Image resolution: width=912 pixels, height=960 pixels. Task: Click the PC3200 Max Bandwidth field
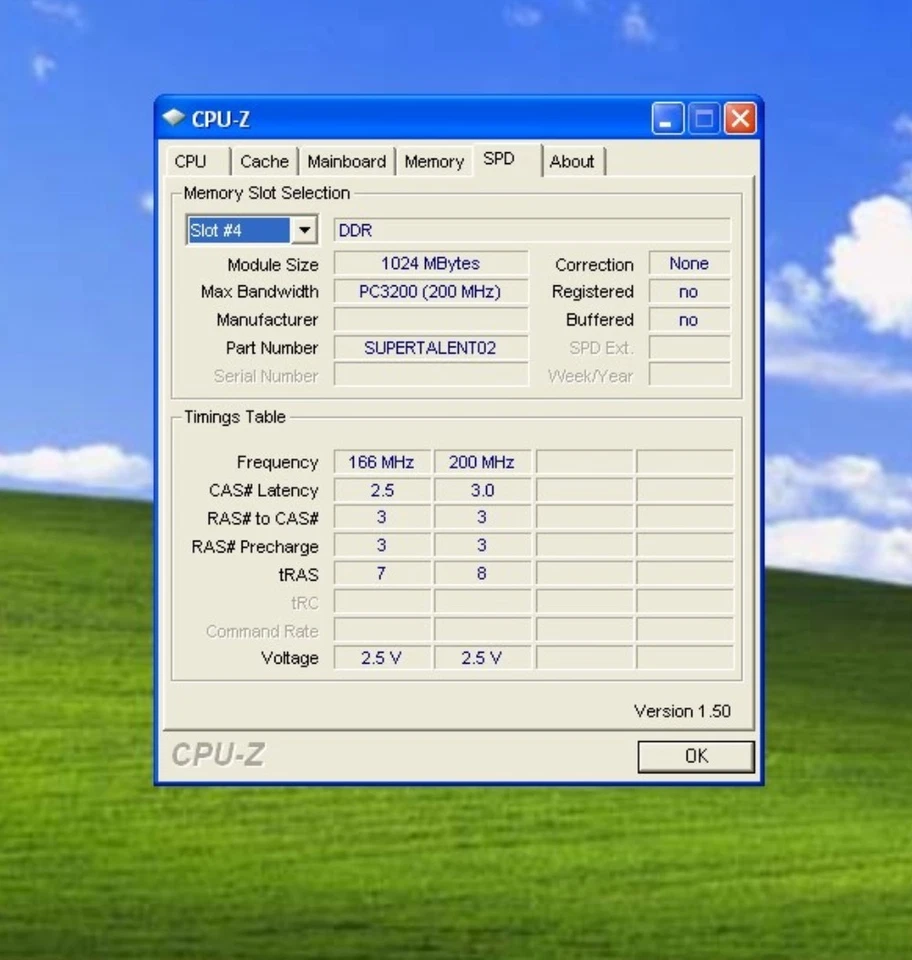(x=430, y=292)
